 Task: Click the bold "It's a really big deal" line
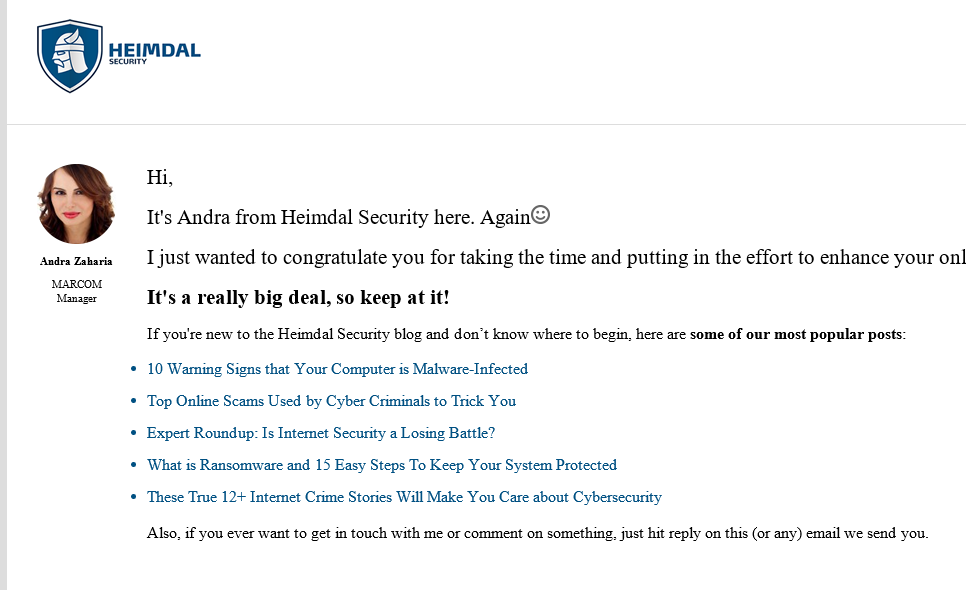298,298
